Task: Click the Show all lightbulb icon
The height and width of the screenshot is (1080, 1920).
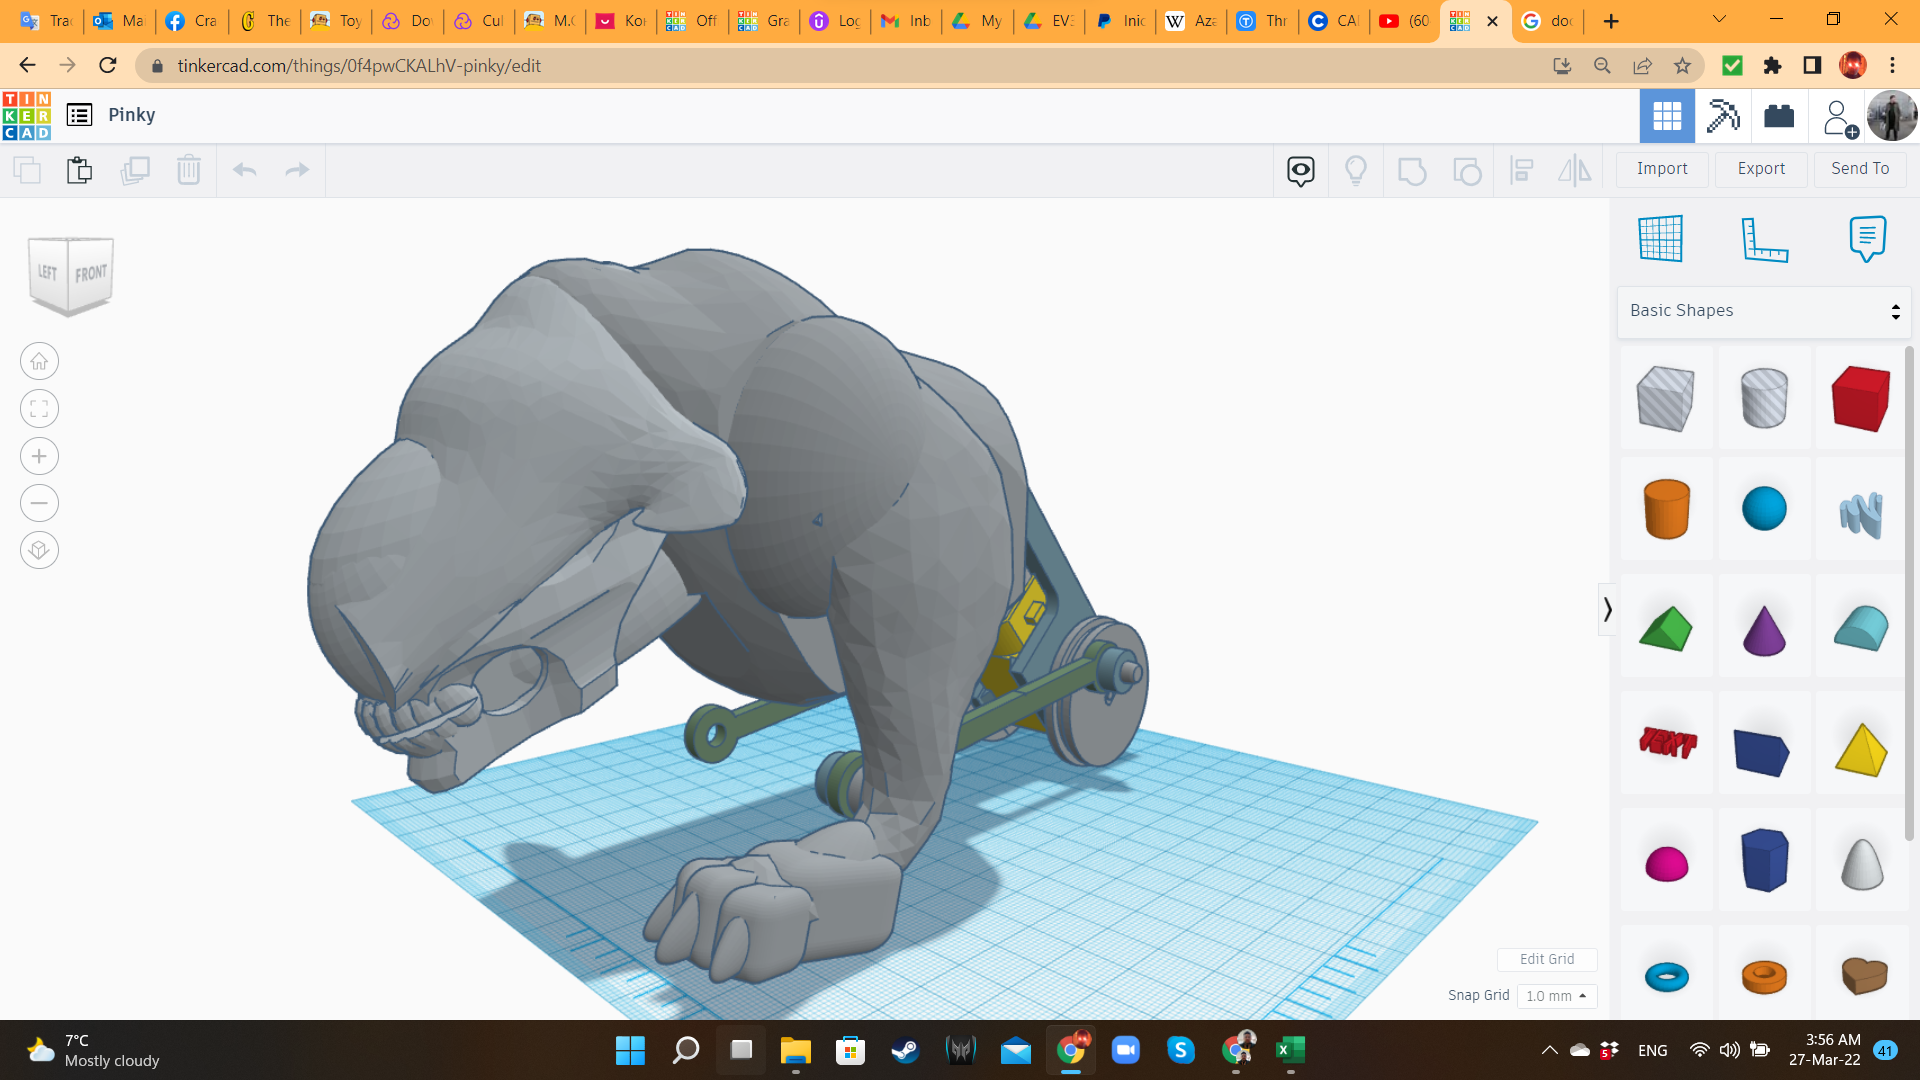Action: pyautogui.click(x=1356, y=170)
